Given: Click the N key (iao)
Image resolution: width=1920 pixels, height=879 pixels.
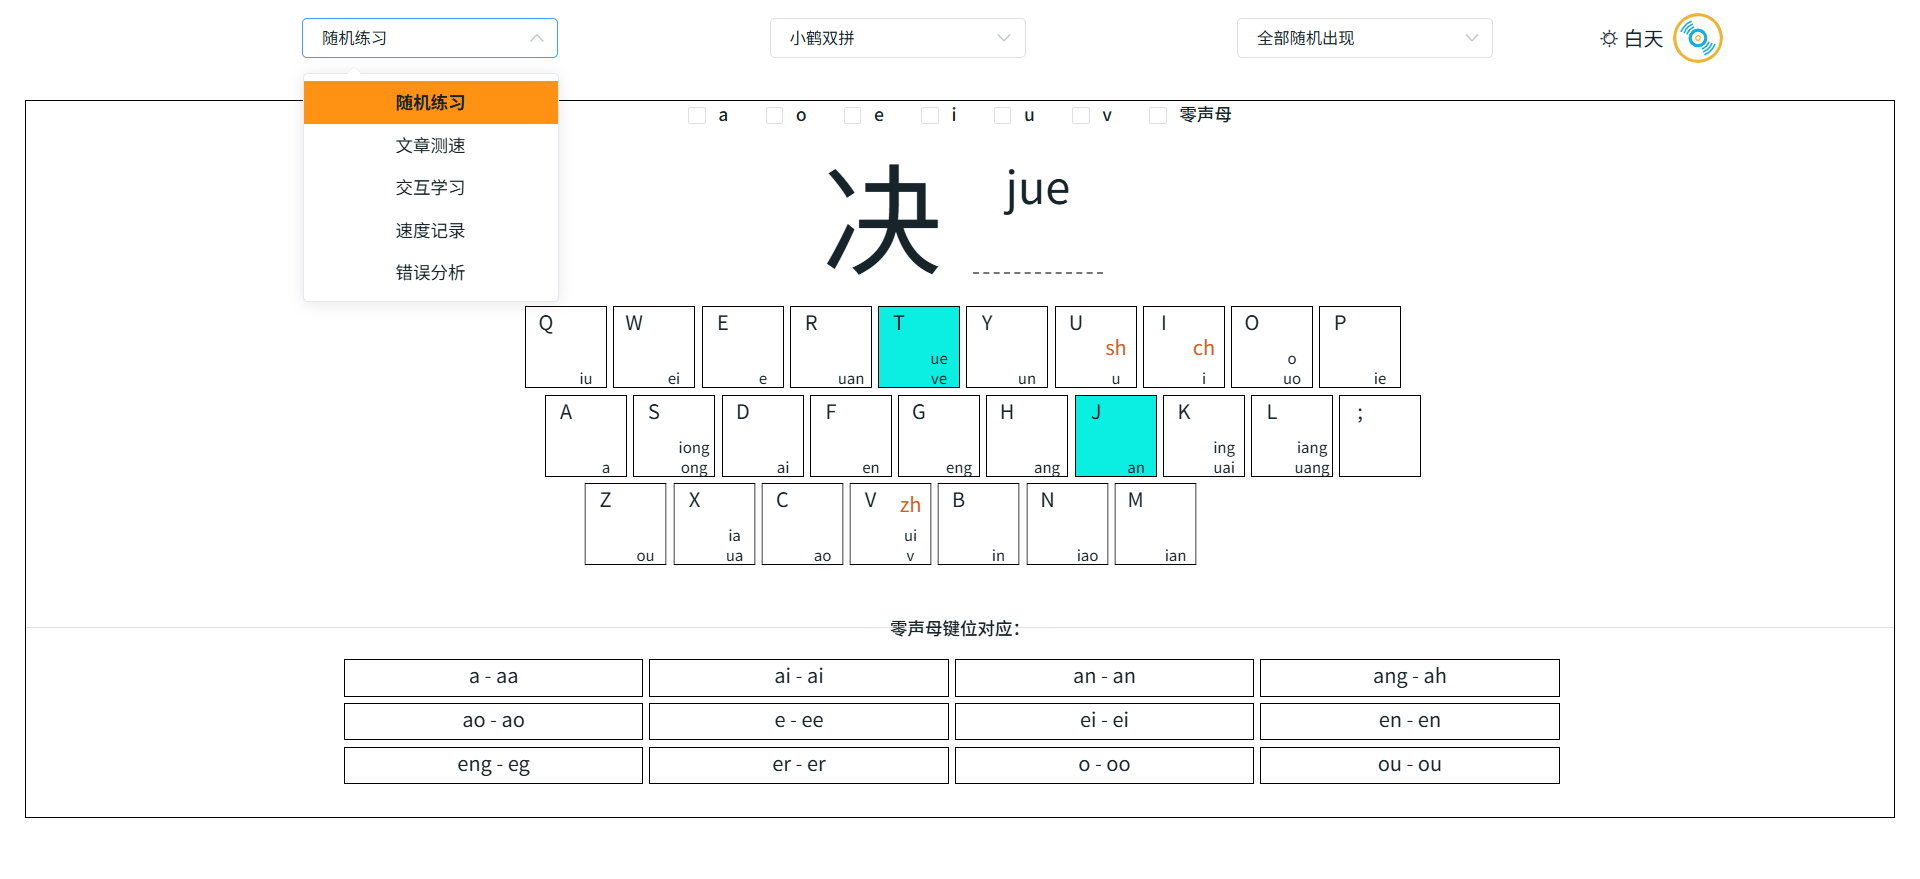Looking at the screenshot, I should [x=1068, y=524].
